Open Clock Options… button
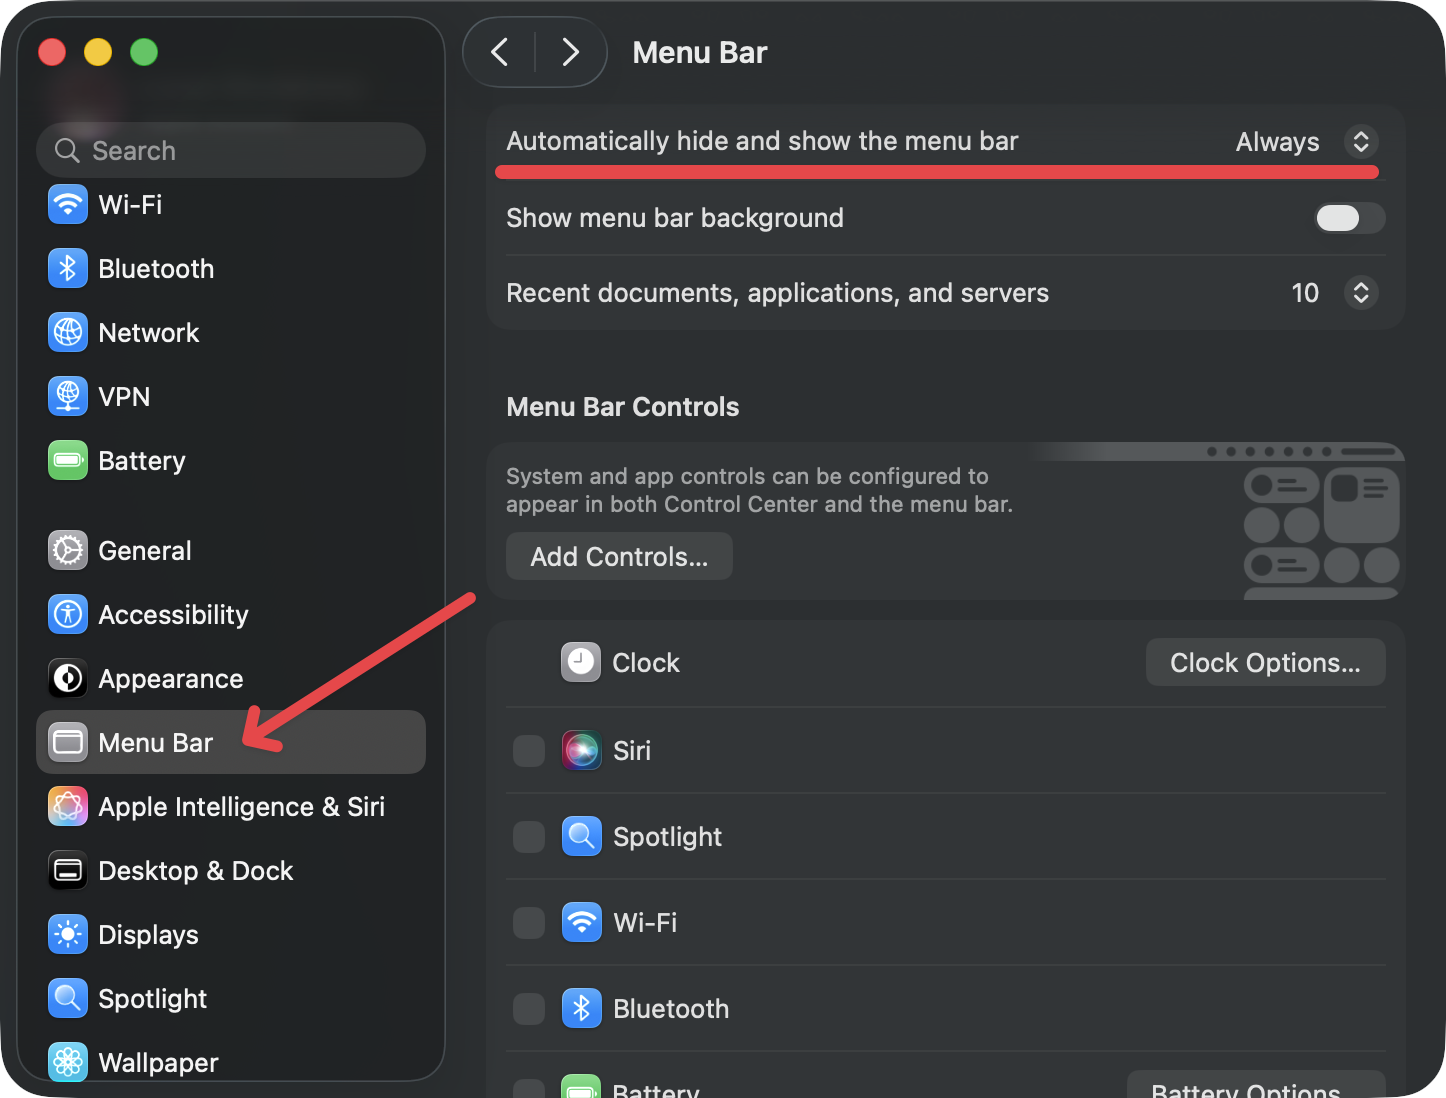 1265,662
